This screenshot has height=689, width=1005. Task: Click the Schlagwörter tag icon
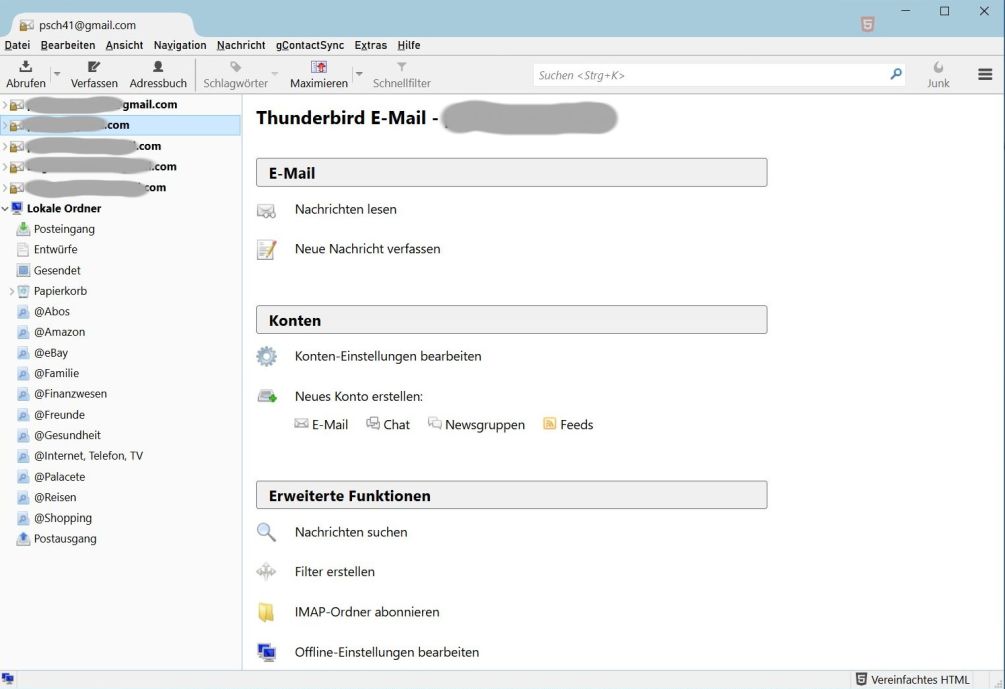(236, 67)
